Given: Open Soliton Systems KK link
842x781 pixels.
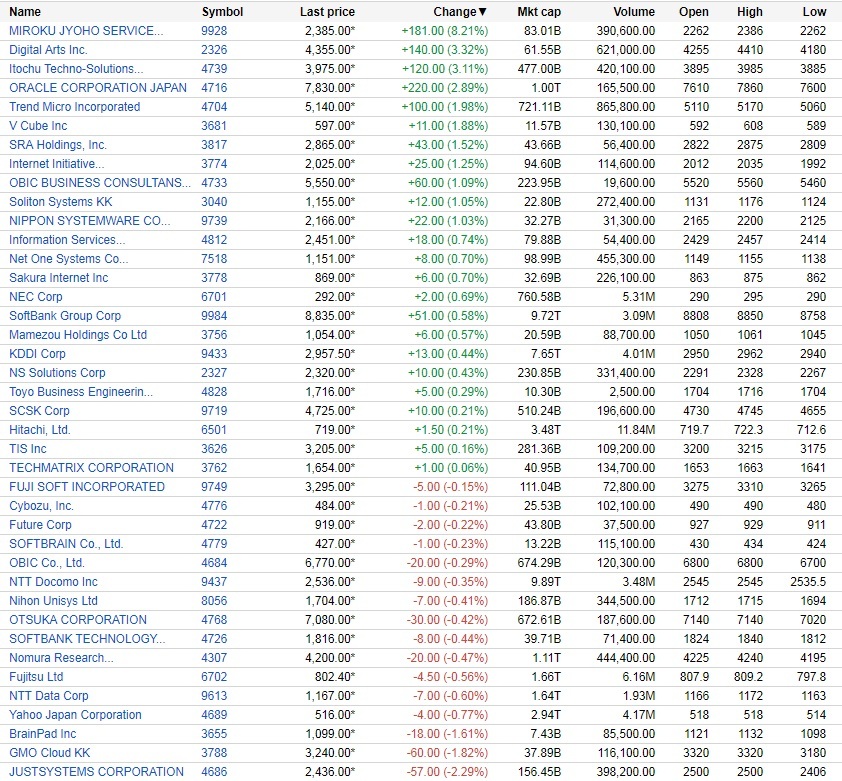Looking at the screenshot, I should coord(61,202).
